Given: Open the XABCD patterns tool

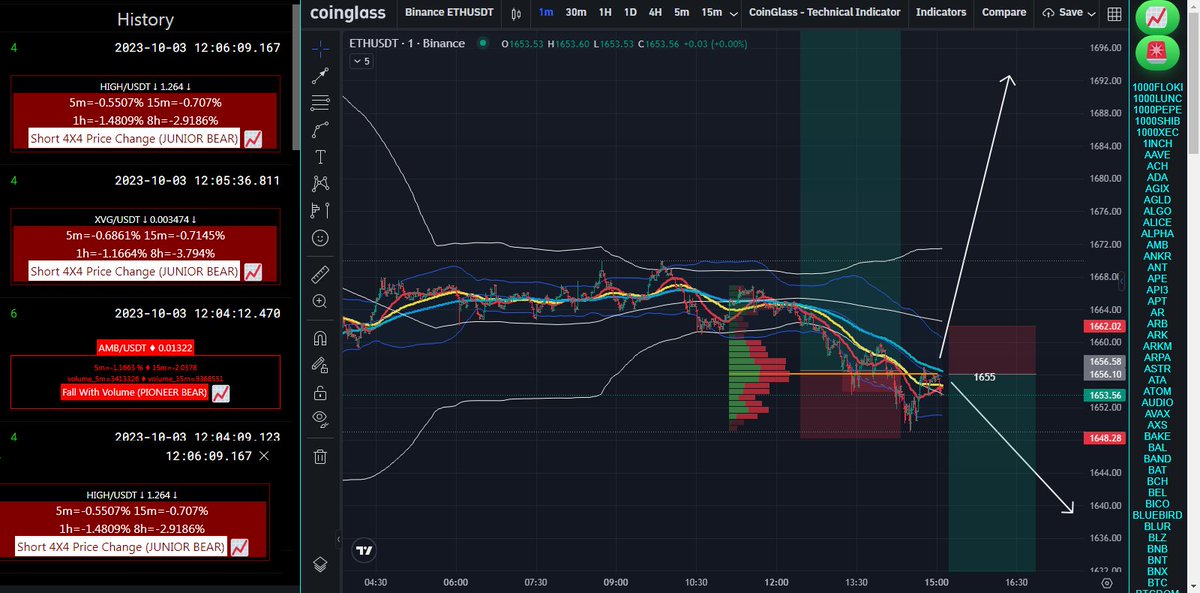Looking at the screenshot, I should click(x=320, y=183).
